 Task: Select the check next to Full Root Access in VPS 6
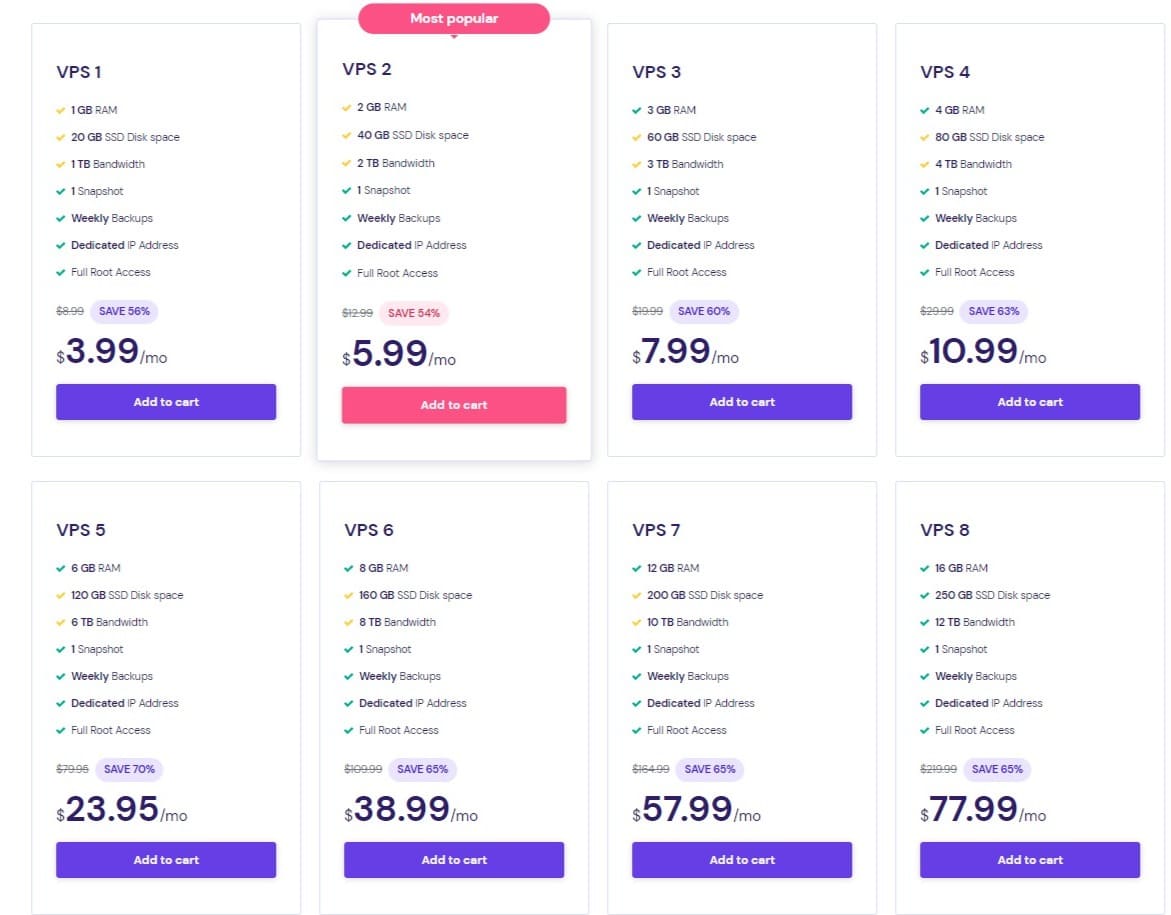pos(349,730)
